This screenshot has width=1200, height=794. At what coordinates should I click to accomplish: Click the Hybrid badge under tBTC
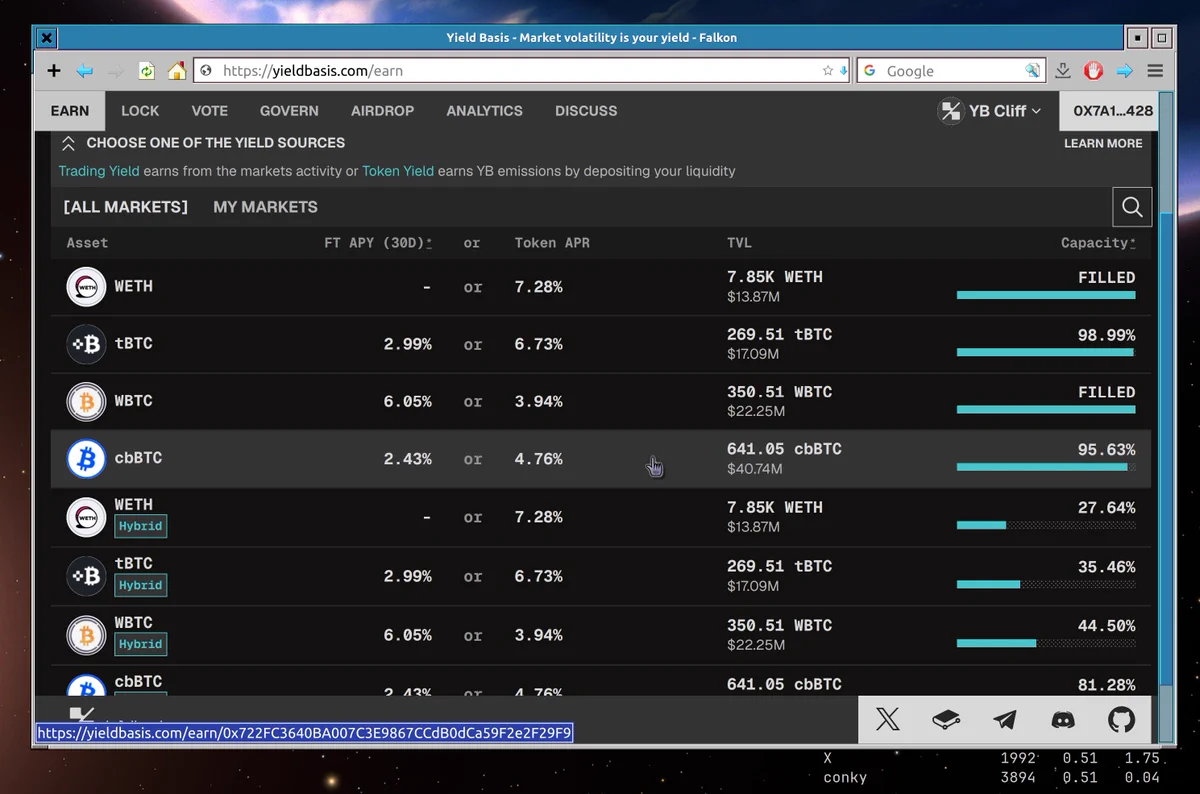pos(140,585)
